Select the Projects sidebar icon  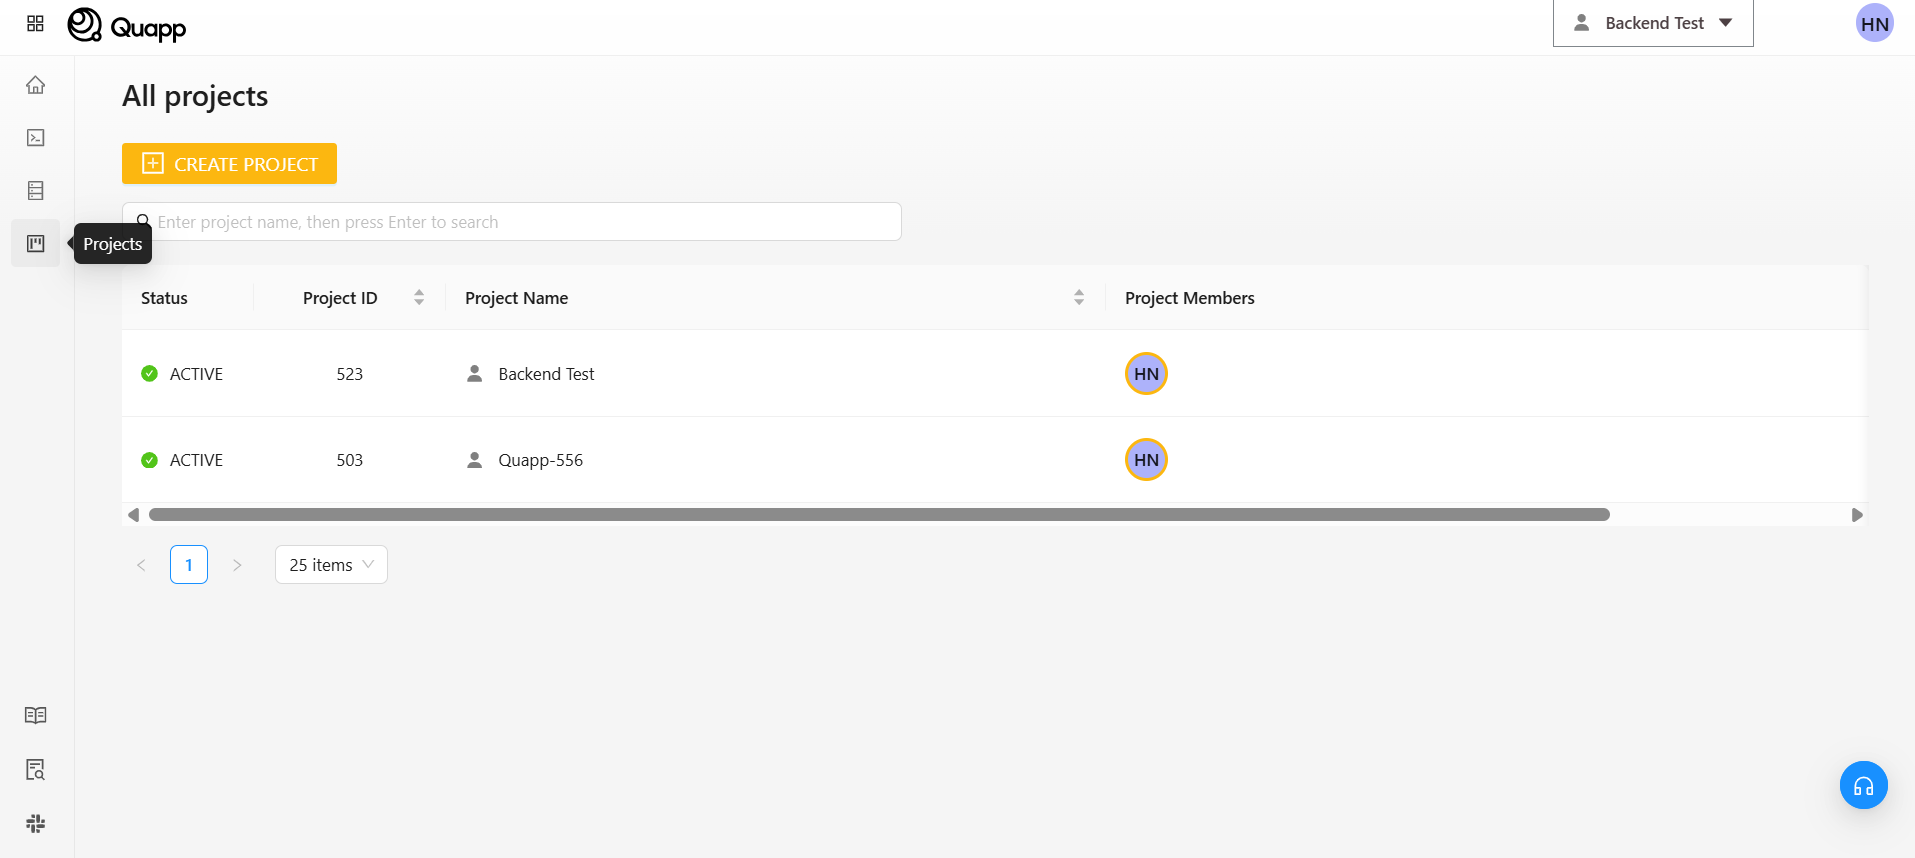pyautogui.click(x=35, y=244)
